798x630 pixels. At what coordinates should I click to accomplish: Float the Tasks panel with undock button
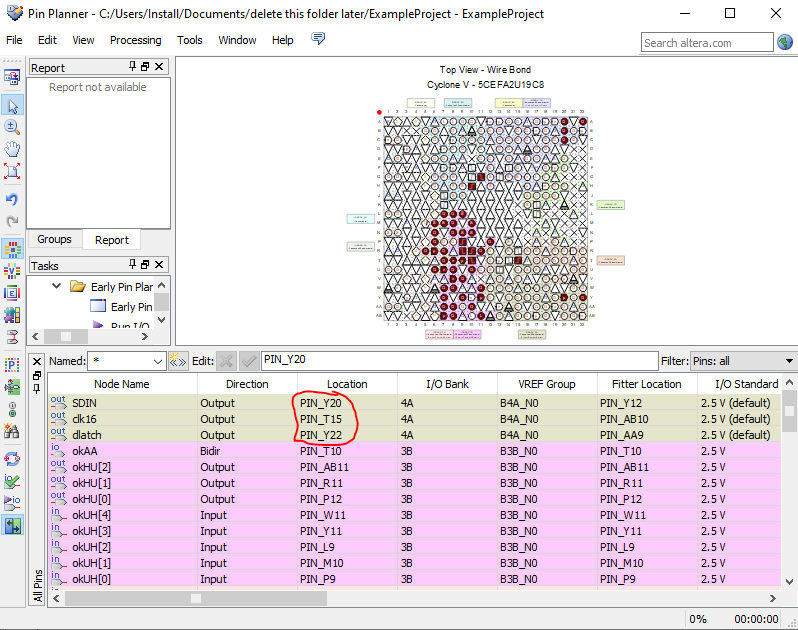tap(145, 265)
